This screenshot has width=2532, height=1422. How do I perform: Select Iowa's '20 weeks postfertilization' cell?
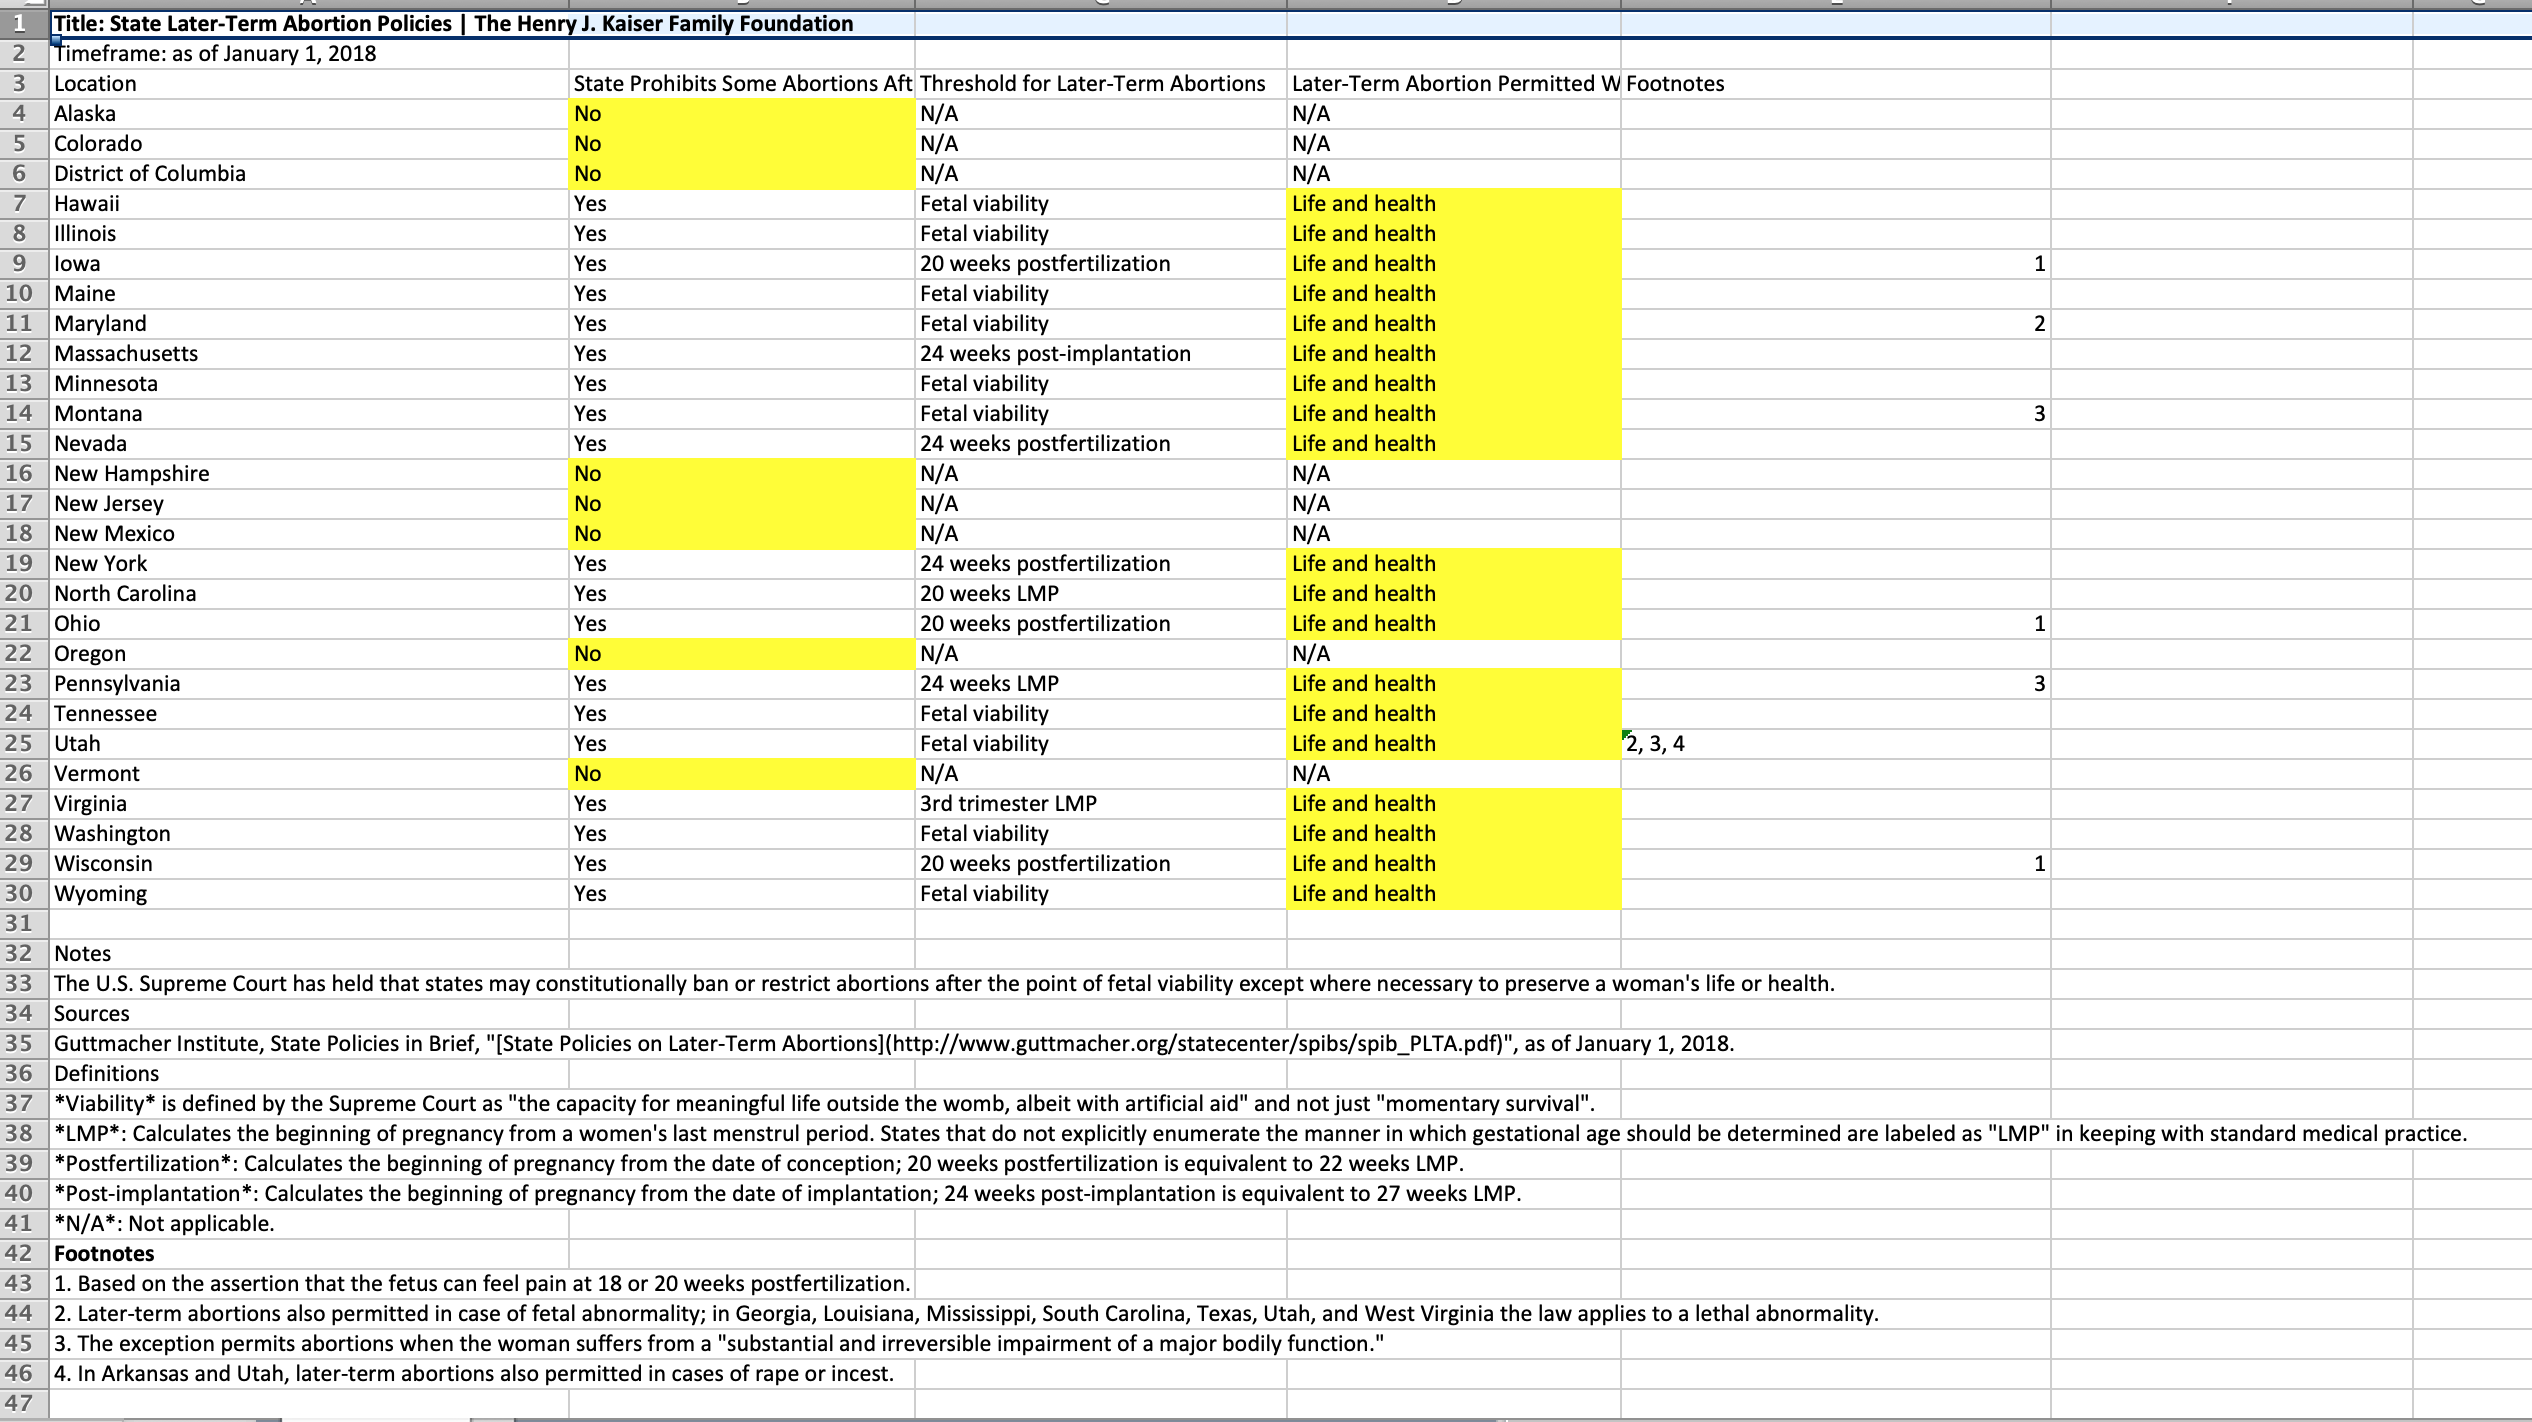click(x=1100, y=264)
